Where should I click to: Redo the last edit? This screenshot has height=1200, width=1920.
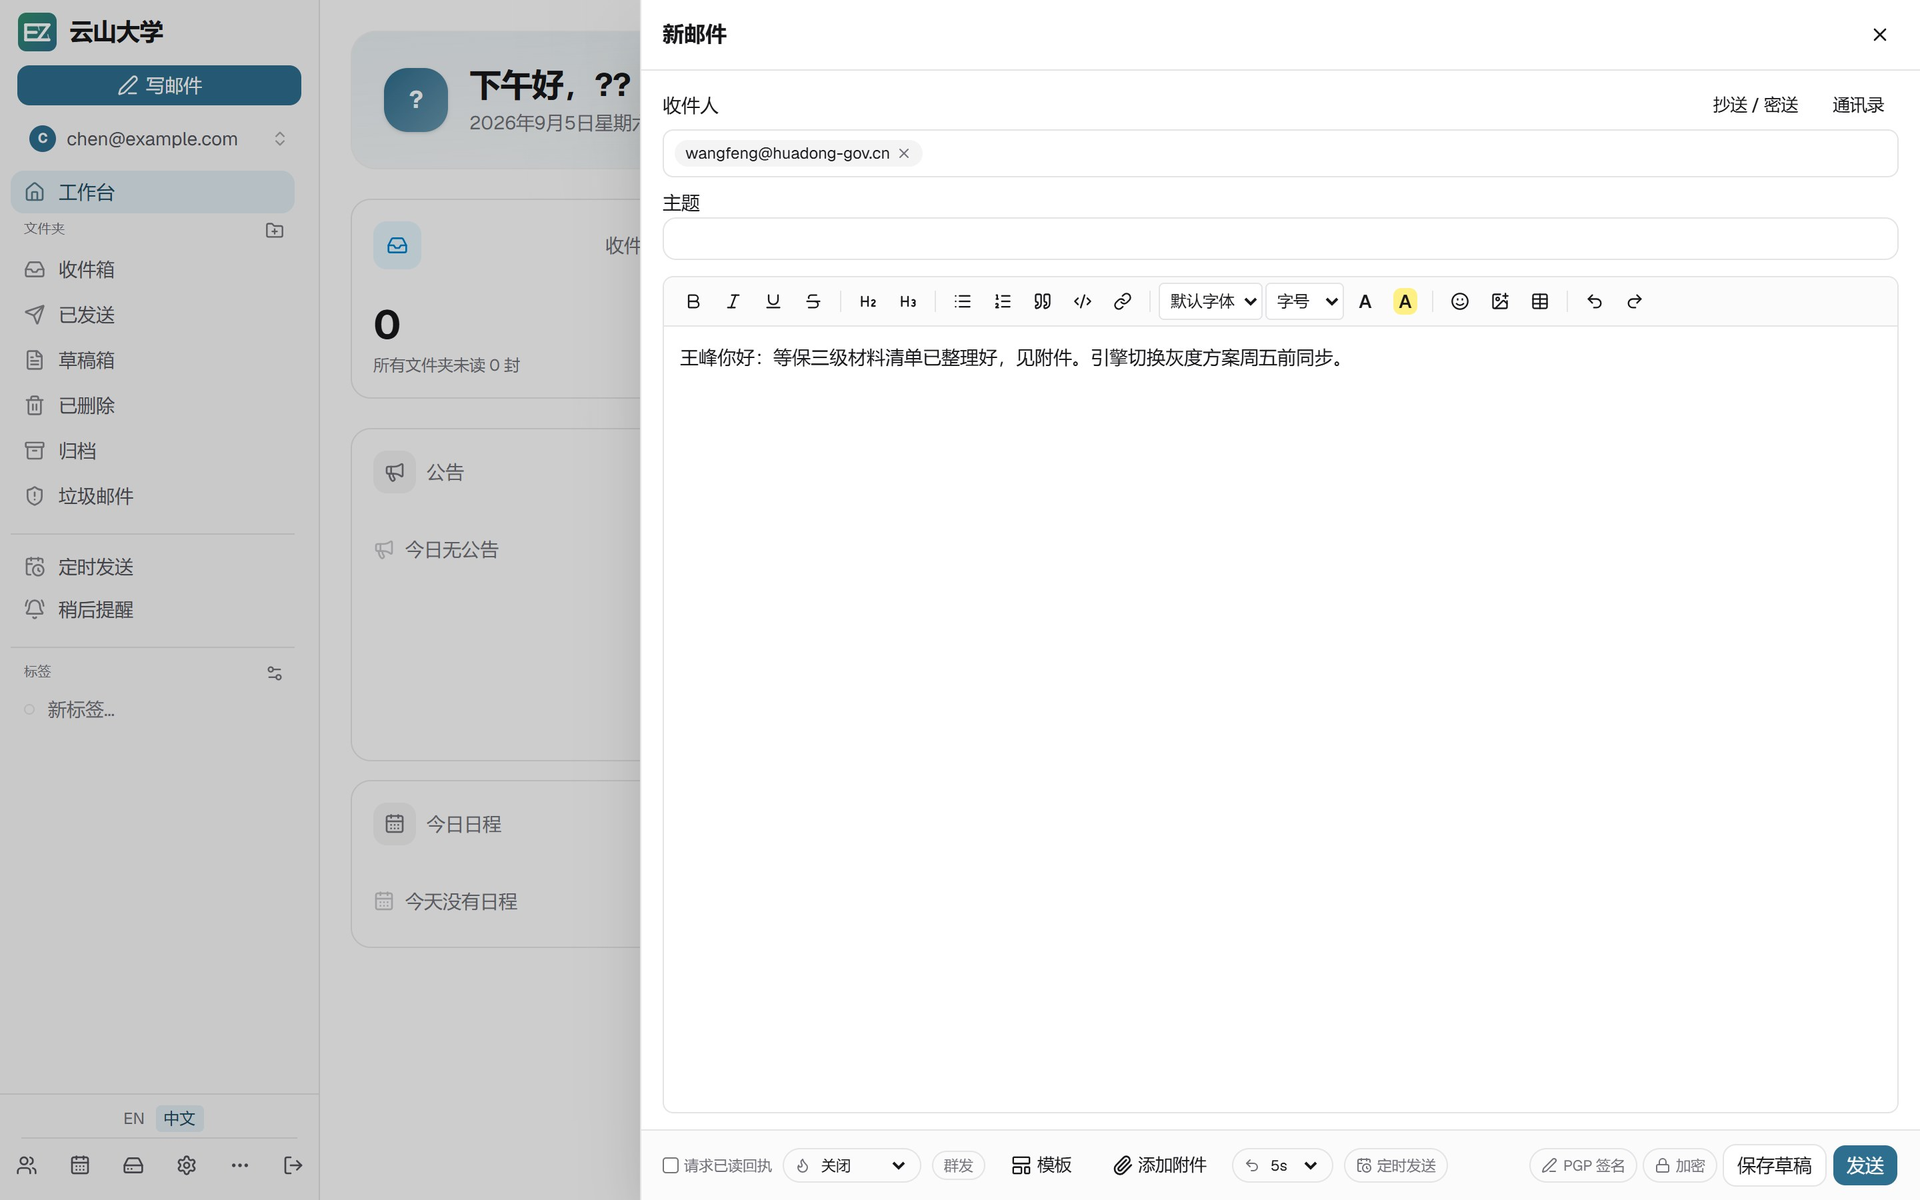pos(1635,301)
